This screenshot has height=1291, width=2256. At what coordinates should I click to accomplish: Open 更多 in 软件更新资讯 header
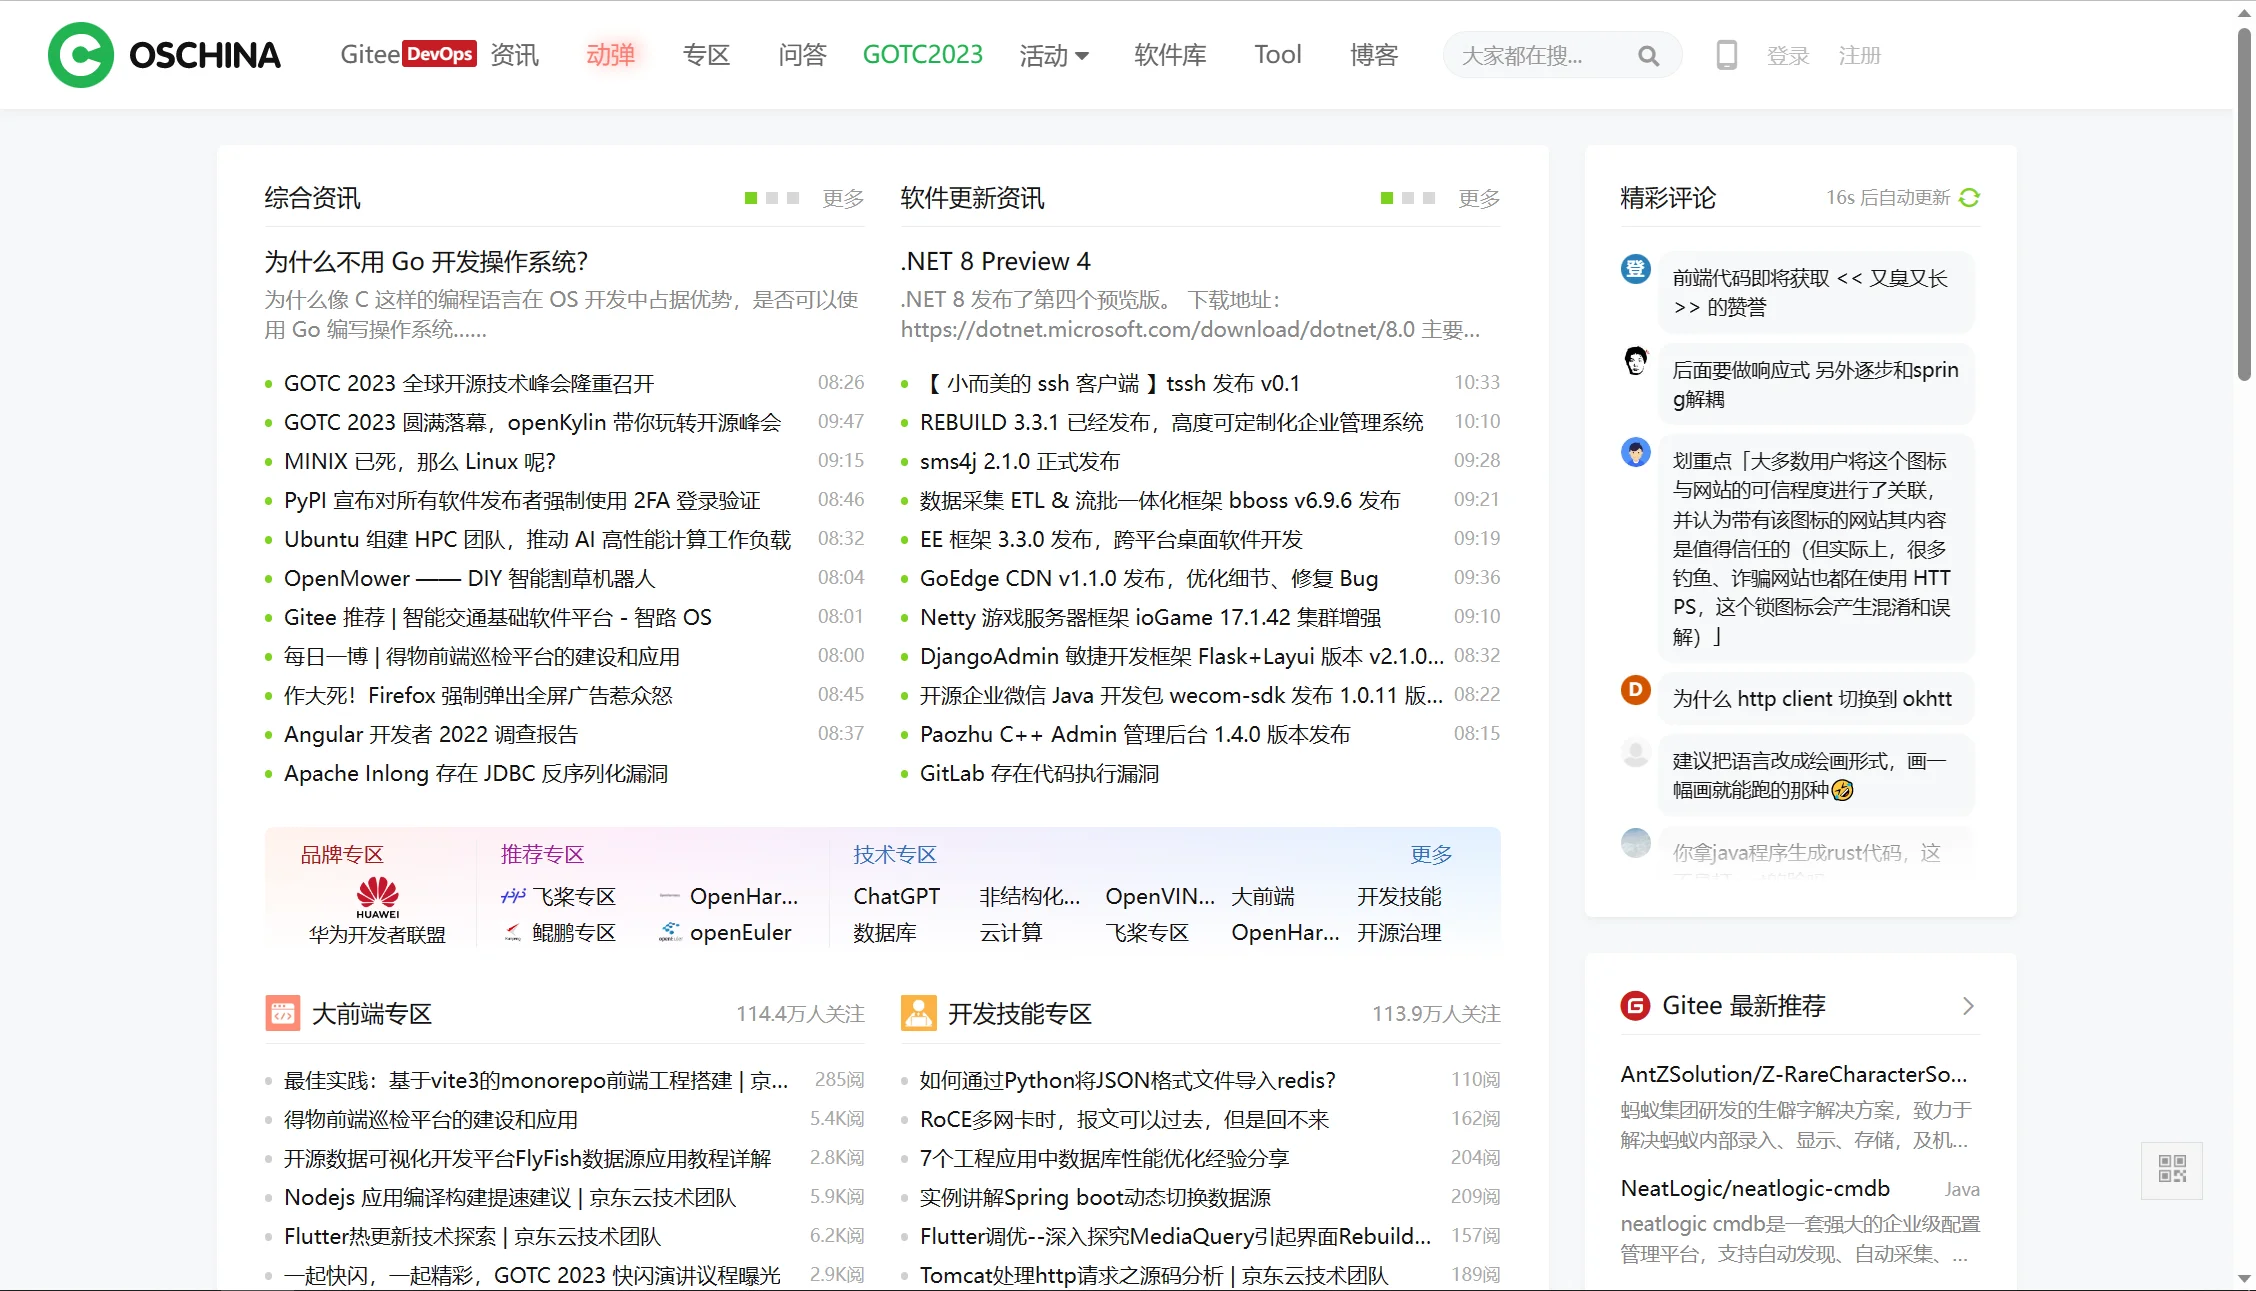point(1479,198)
